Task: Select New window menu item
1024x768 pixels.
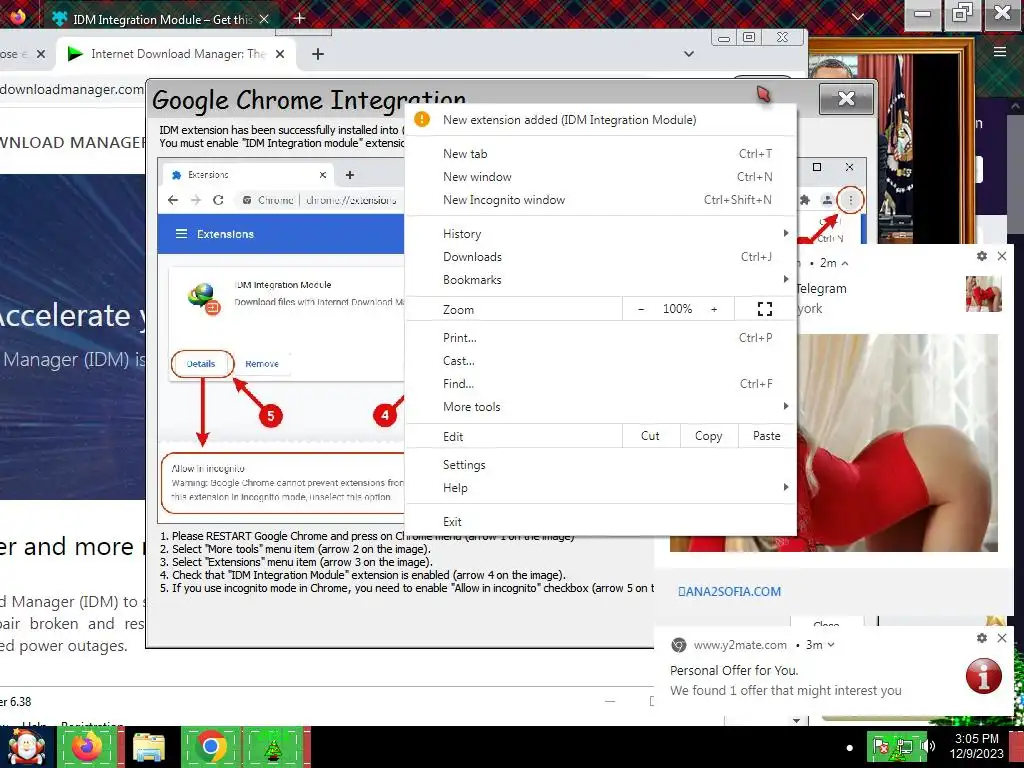Action: (x=600, y=176)
